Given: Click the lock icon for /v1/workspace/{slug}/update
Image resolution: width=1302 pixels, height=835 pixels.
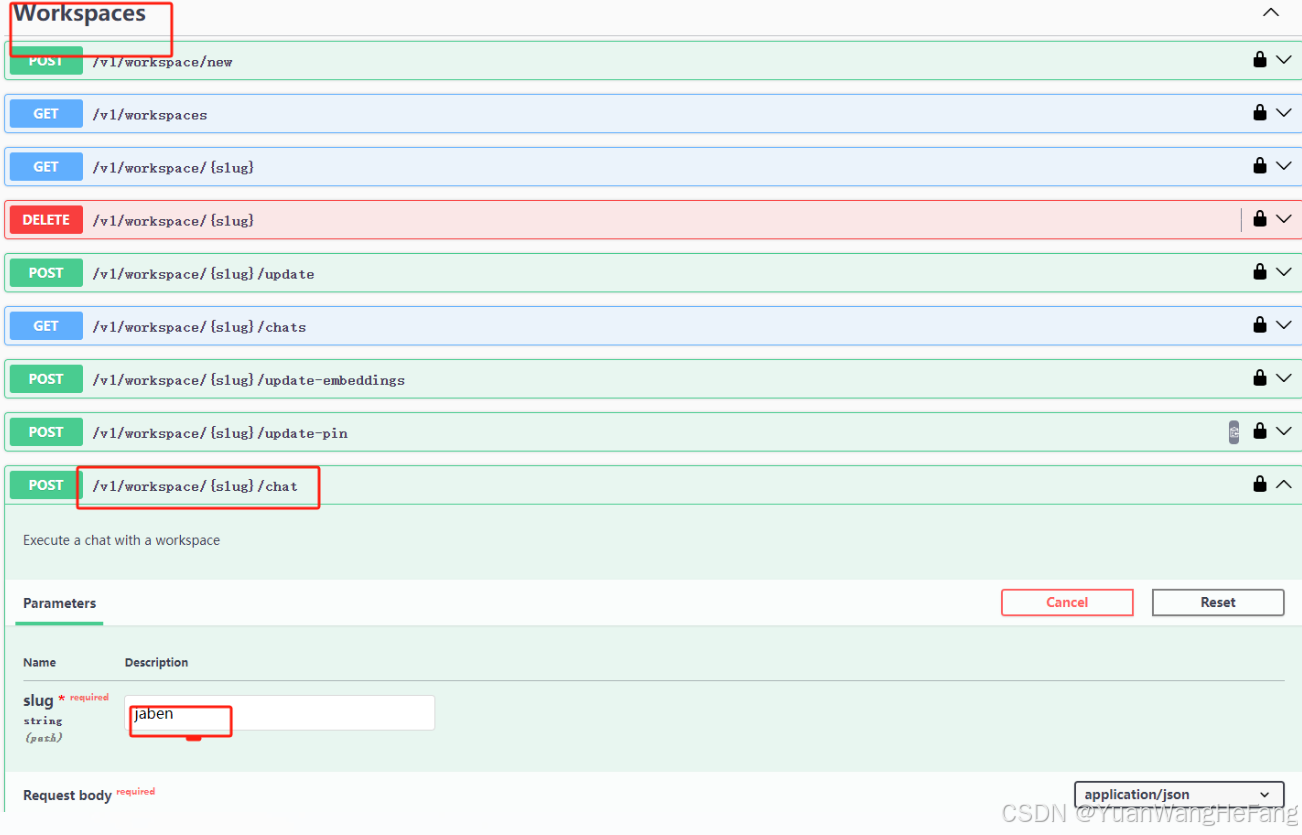Looking at the screenshot, I should (x=1260, y=272).
